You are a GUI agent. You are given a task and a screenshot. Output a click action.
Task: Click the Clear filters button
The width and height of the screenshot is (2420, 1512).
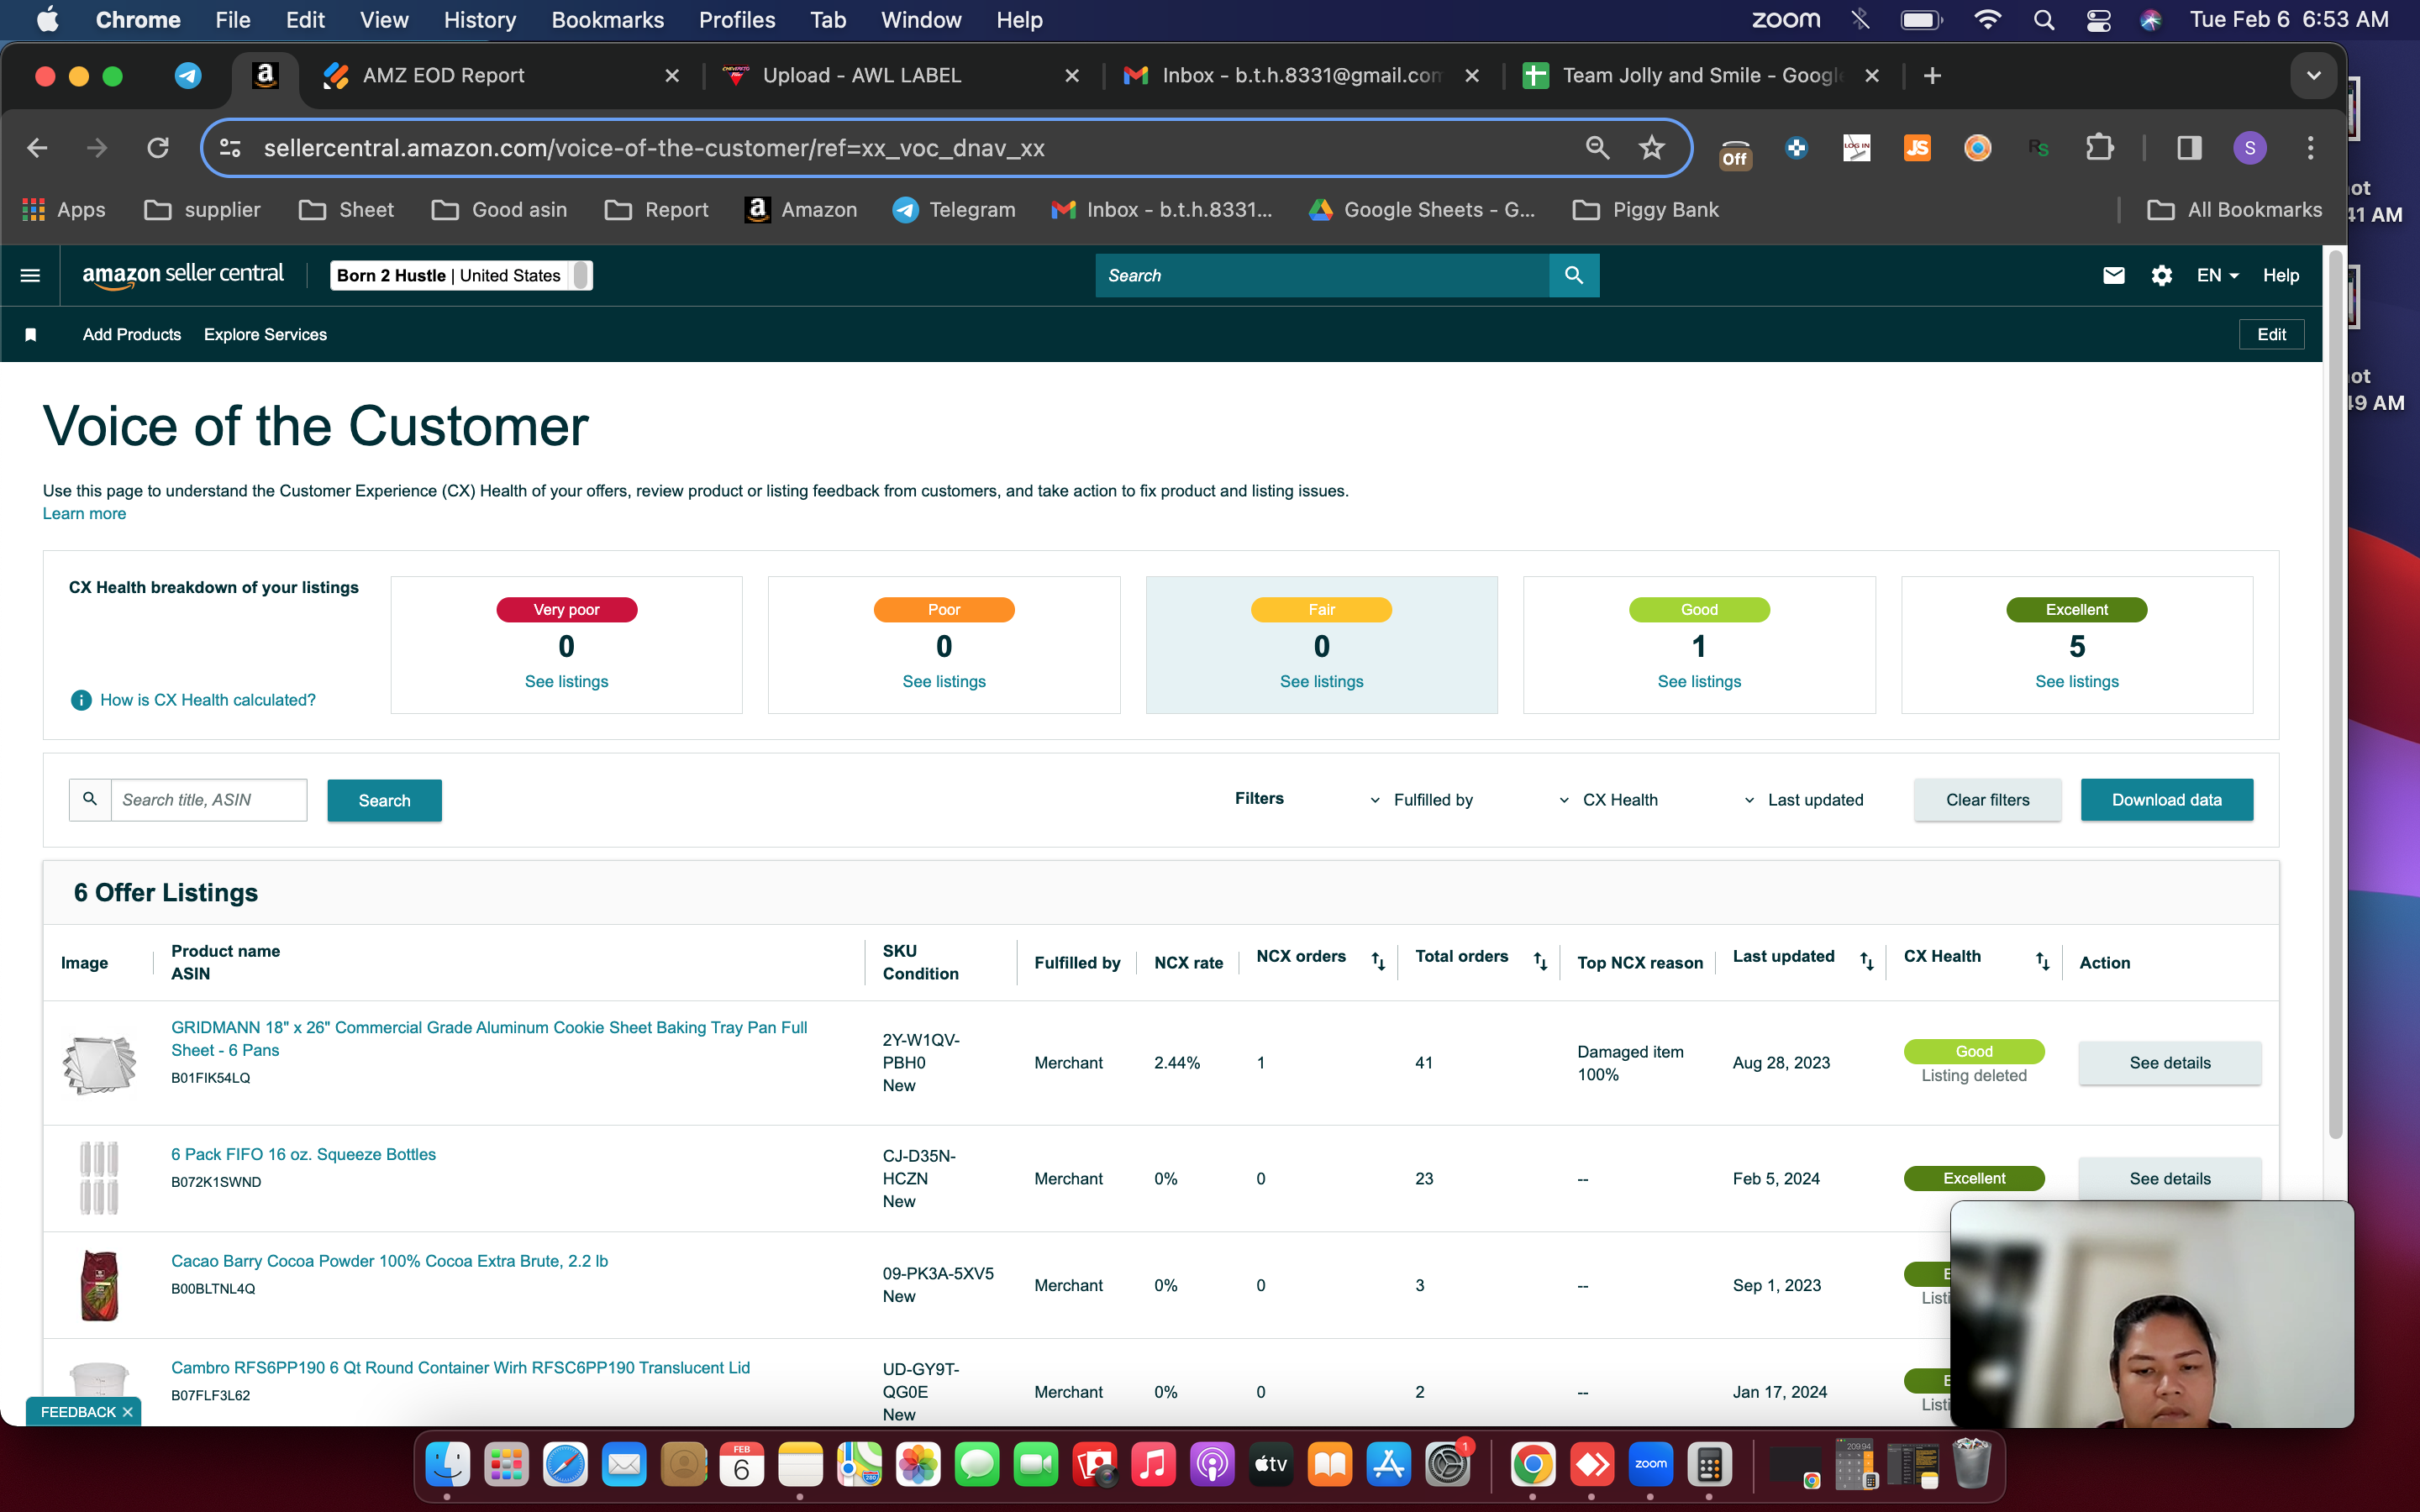[1987, 800]
